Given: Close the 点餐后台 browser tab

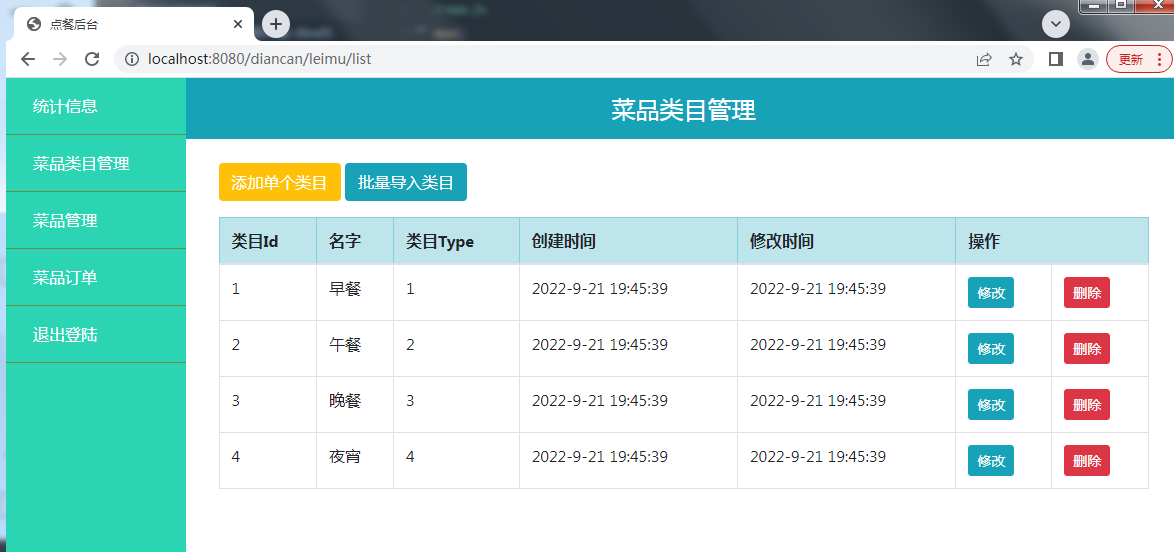Looking at the screenshot, I should pyautogui.click(x=238, y=24).
